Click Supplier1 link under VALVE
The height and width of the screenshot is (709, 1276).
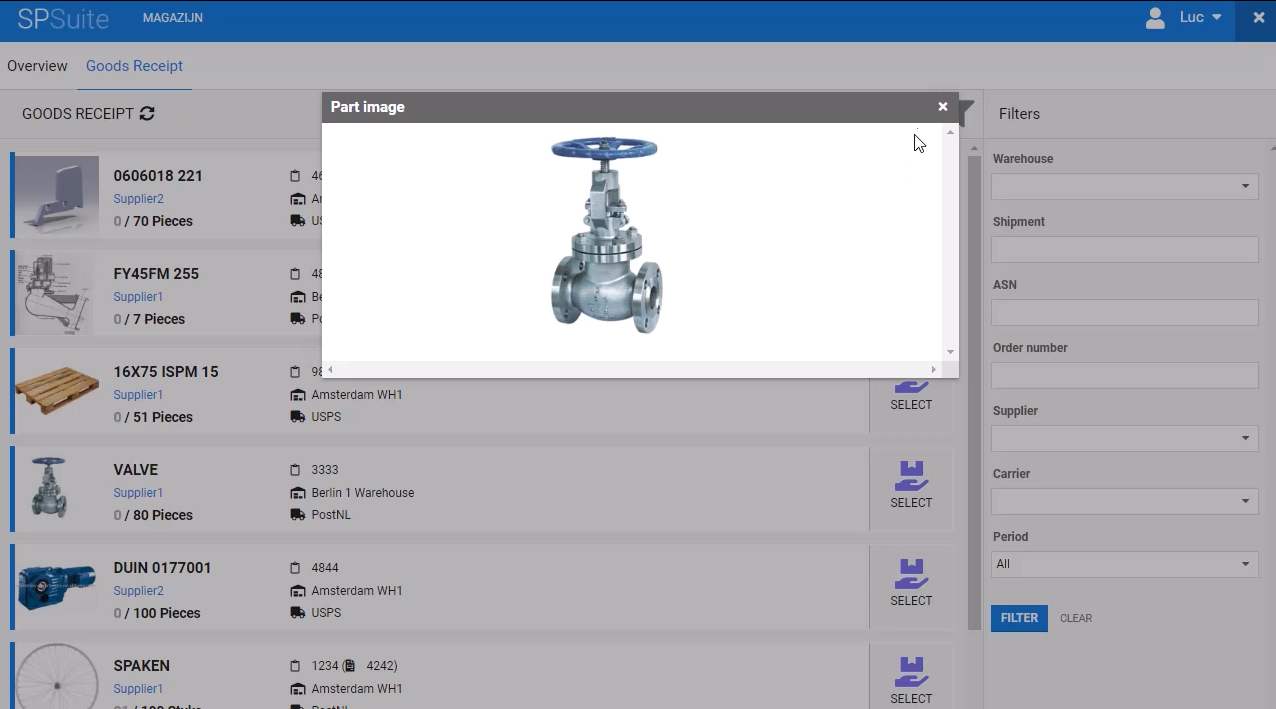click(x=138, y=493)
